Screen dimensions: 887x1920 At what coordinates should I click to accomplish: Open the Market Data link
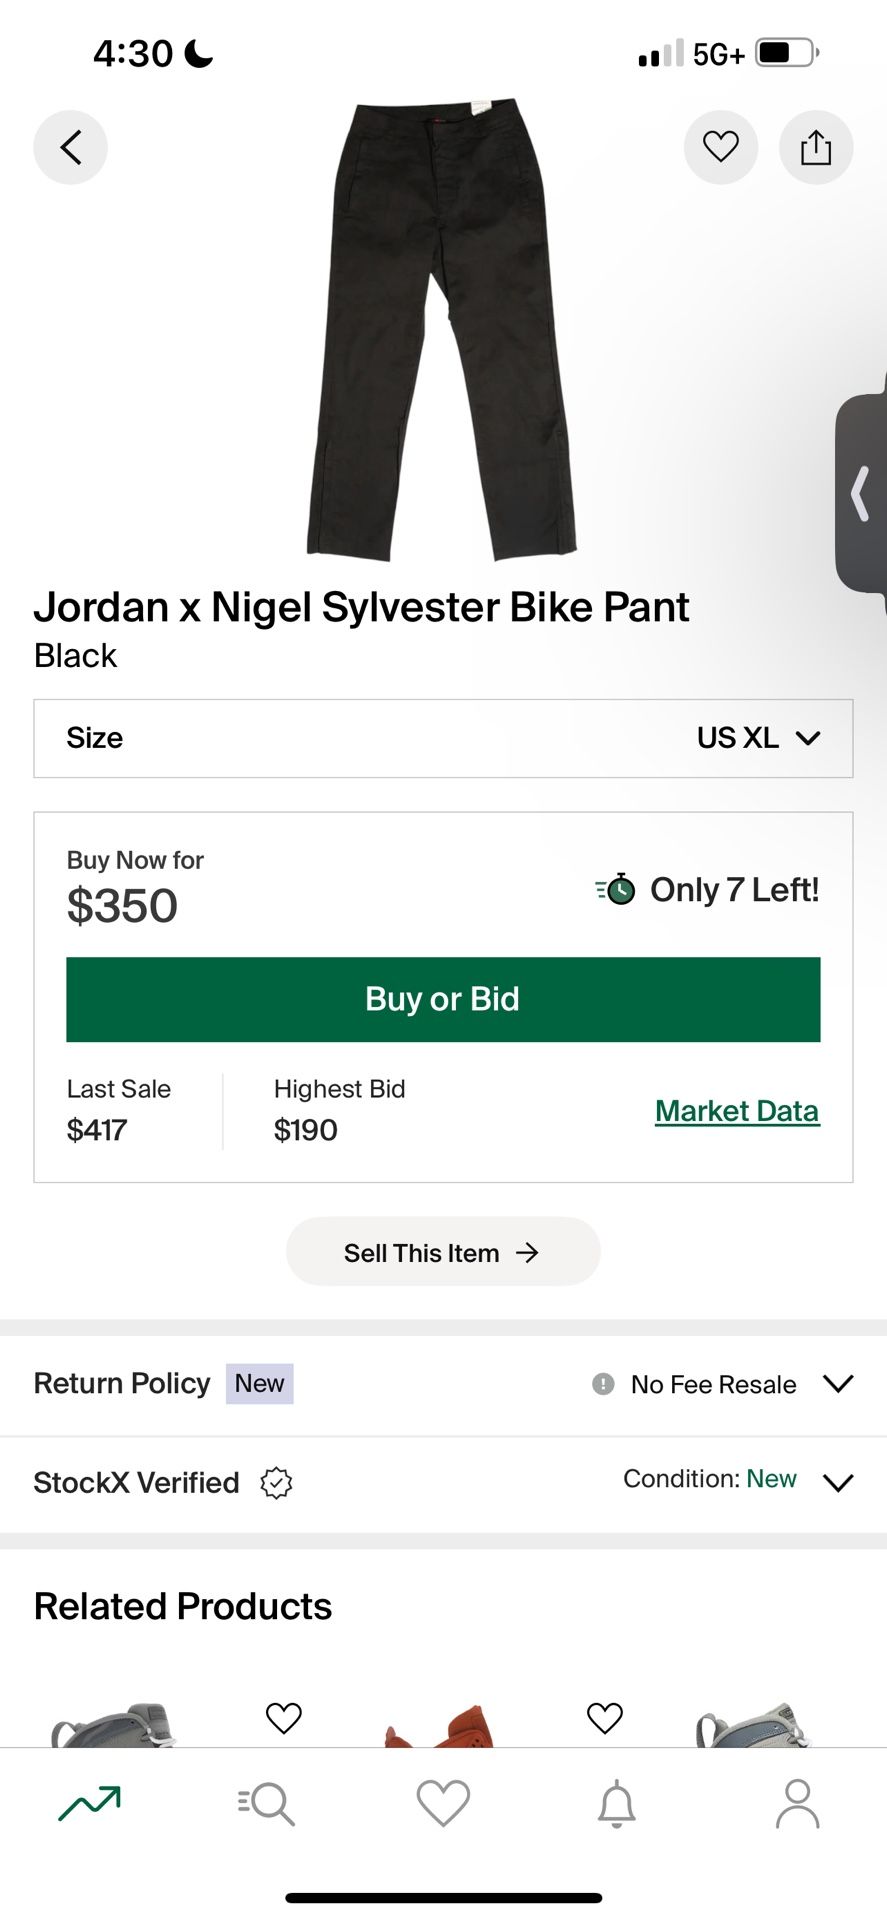click(737, 1111)
